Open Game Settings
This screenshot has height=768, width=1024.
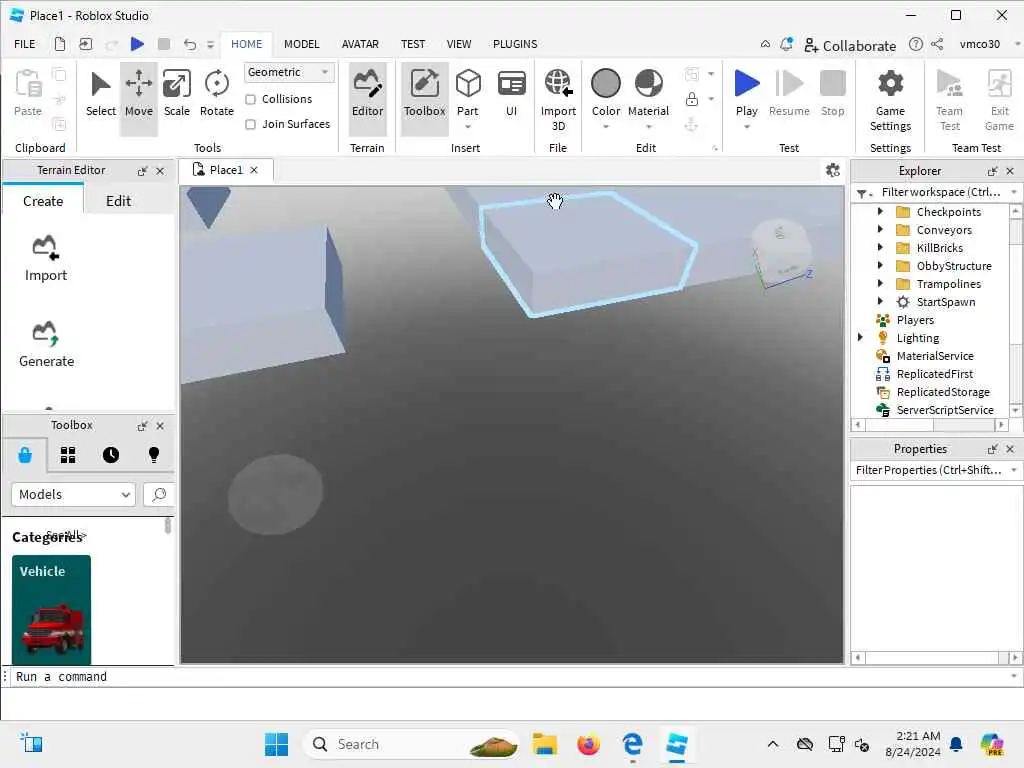click(x=890, y=100)
